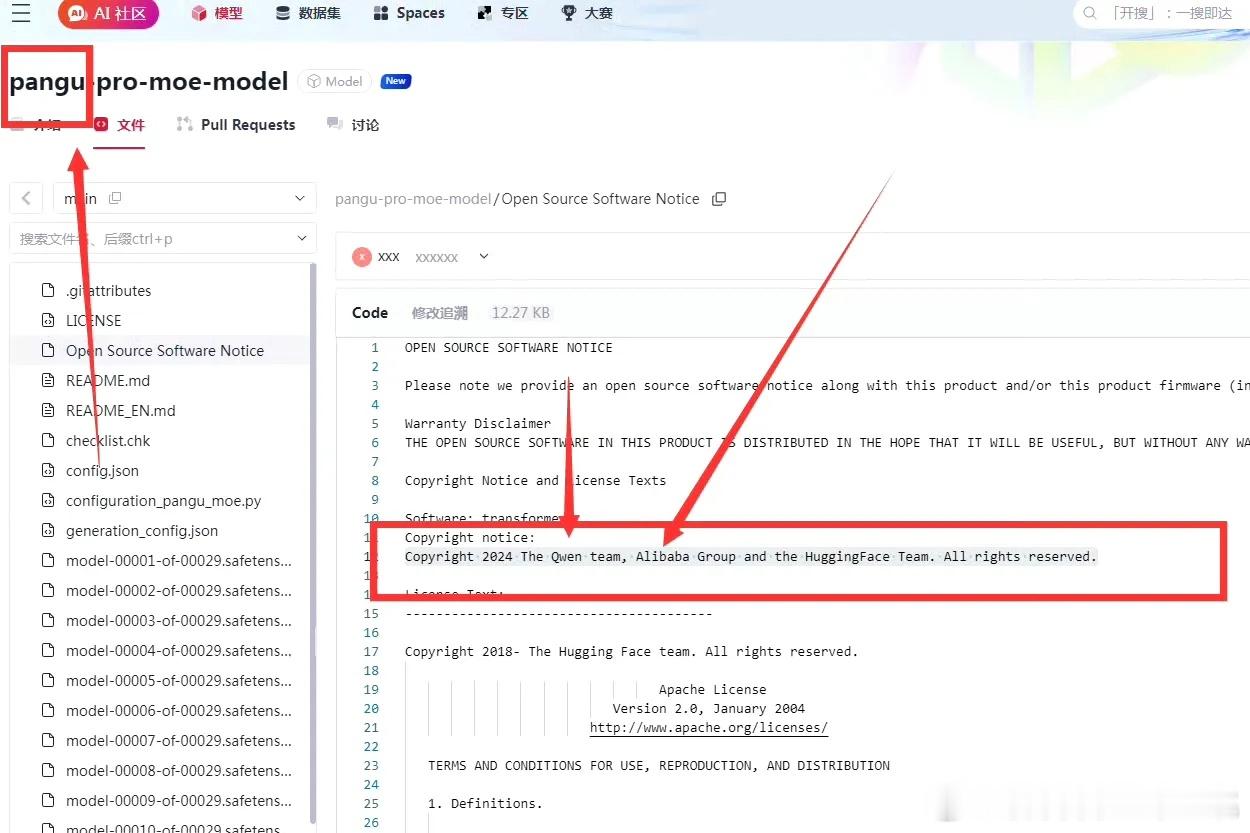Open the 大赛 nav item
Image resolution: width=1250 pixels, height=833 pixels.
tap(587, 13)
